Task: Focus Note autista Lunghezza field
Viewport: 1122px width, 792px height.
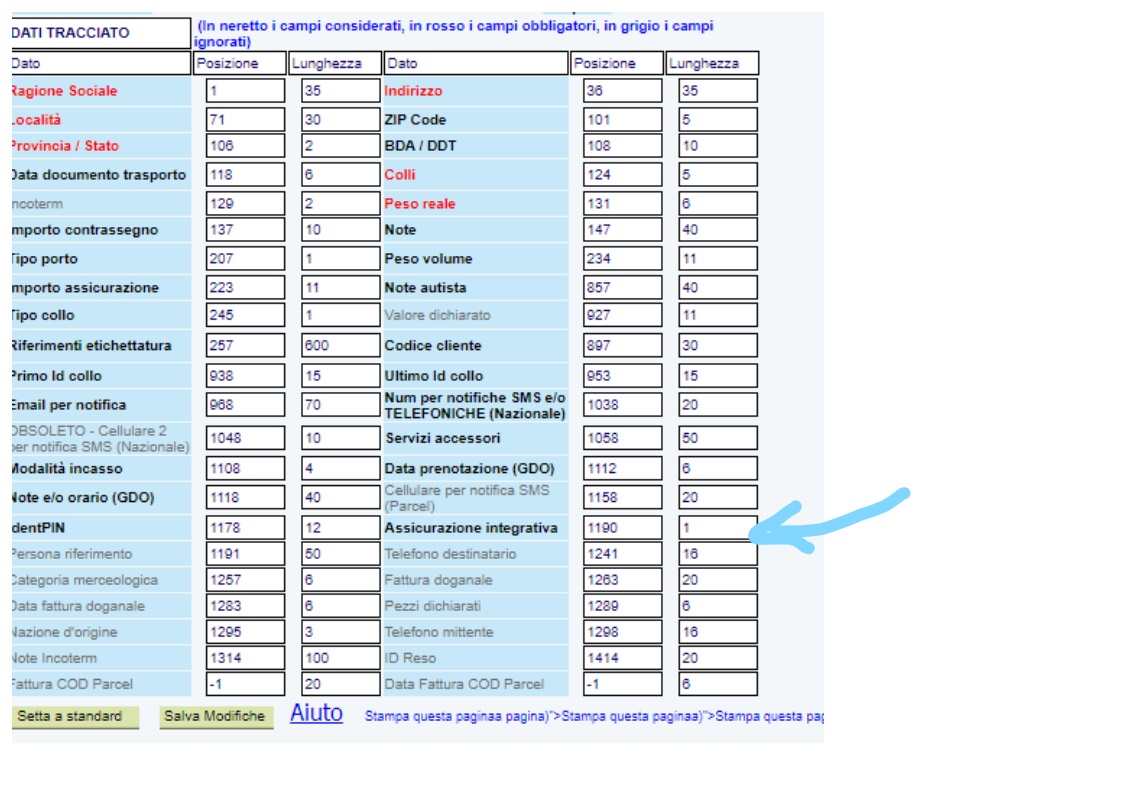Action: click(x=718, y=288)
